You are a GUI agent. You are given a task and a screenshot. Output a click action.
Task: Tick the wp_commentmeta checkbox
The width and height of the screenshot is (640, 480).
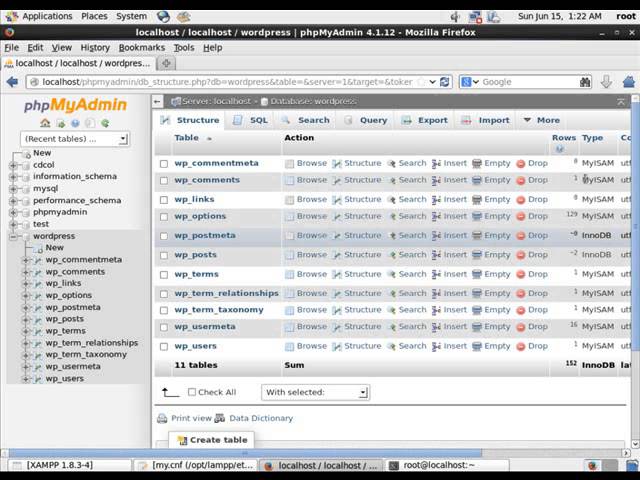tap(164, 164)
